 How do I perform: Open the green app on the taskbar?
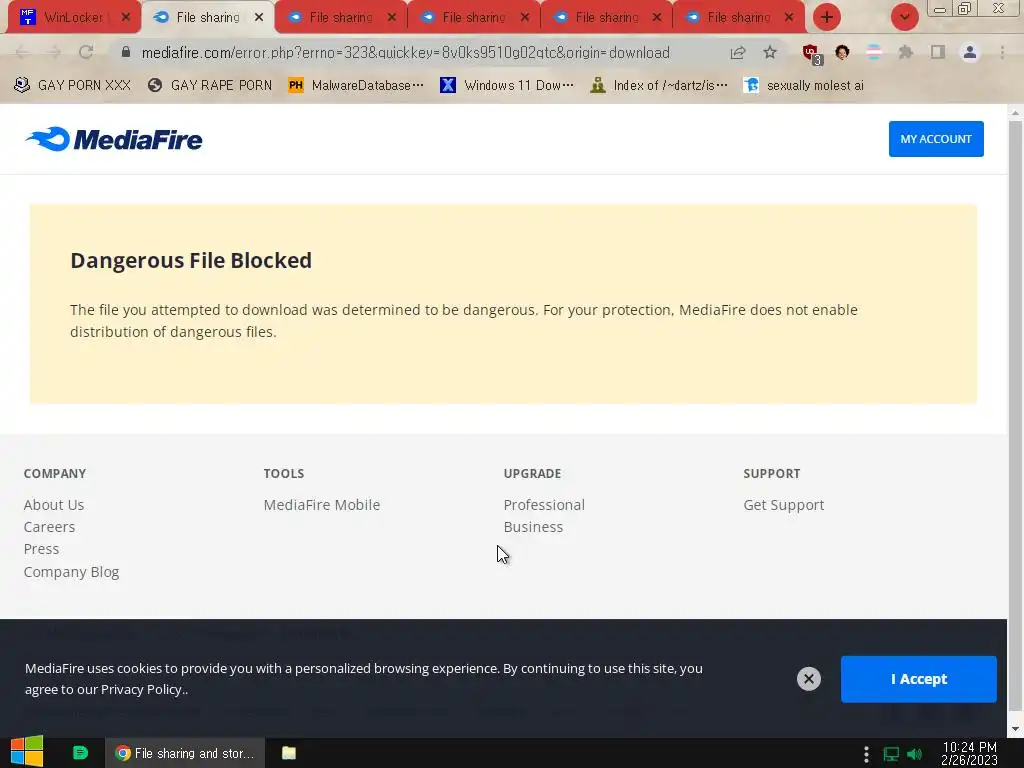[x=80, y=753]
